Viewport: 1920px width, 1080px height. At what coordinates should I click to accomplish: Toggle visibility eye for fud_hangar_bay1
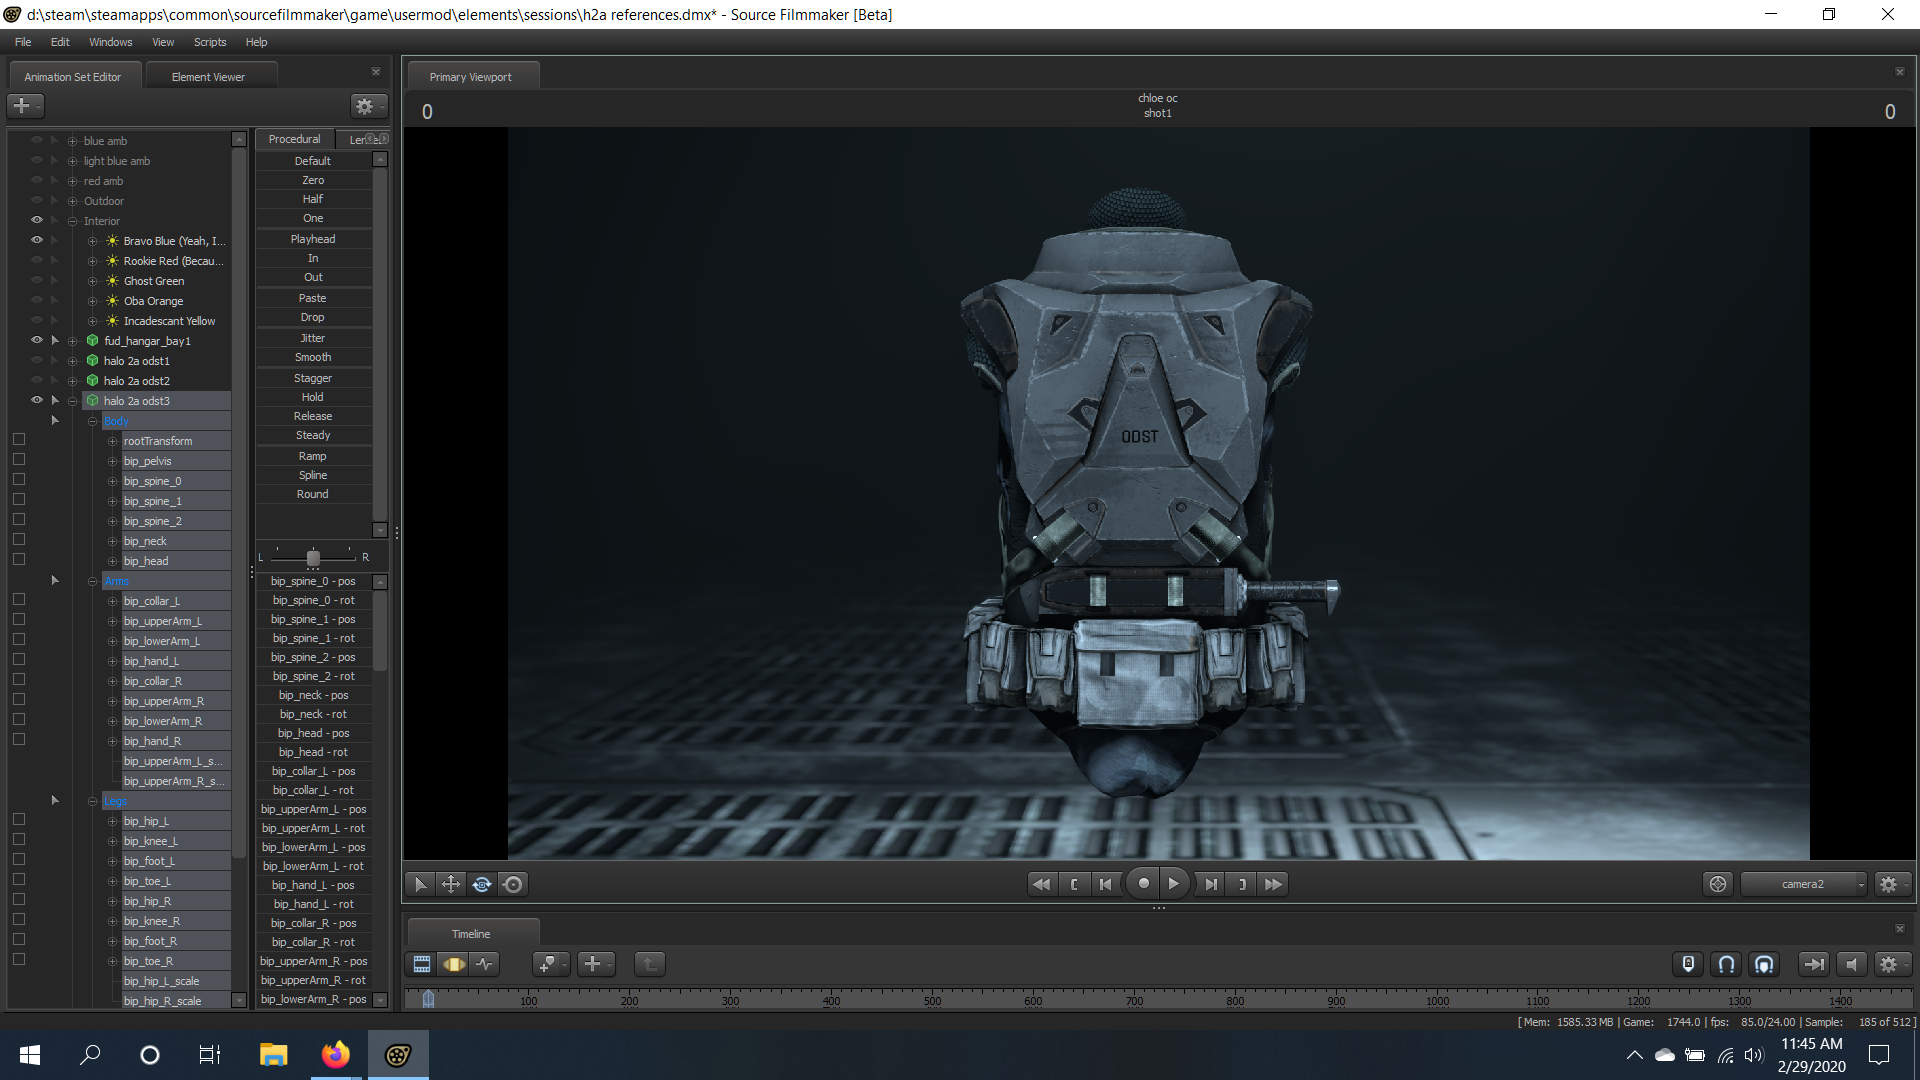tap(37, 340)
